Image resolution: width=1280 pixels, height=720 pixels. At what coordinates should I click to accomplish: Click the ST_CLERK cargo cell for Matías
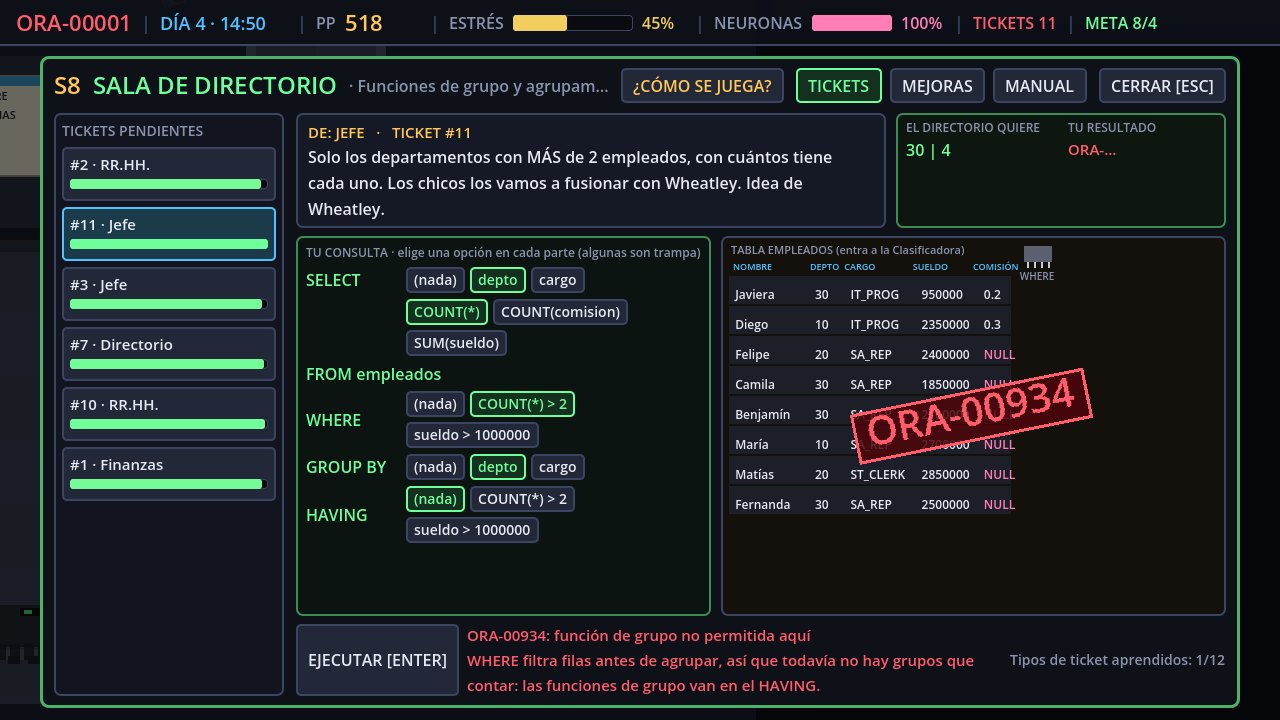877,474
